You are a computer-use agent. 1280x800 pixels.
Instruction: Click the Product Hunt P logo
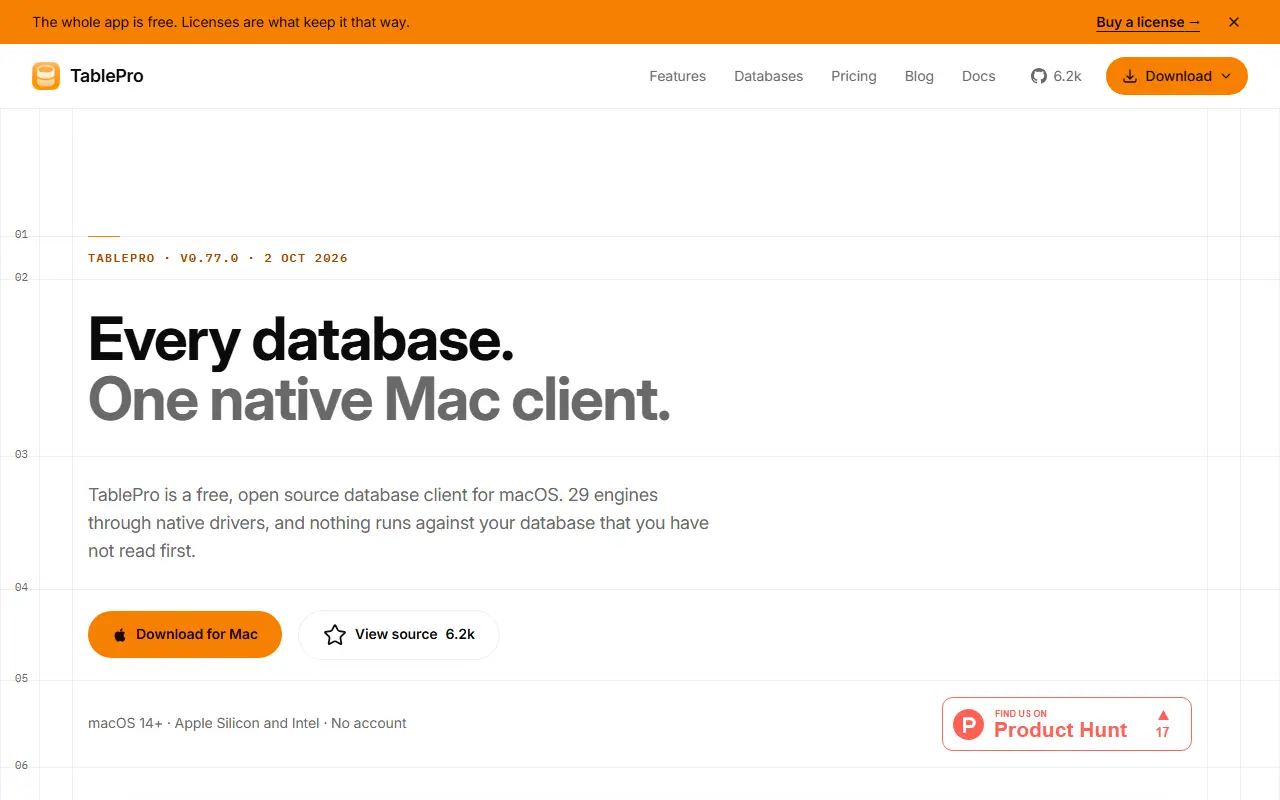968,724
